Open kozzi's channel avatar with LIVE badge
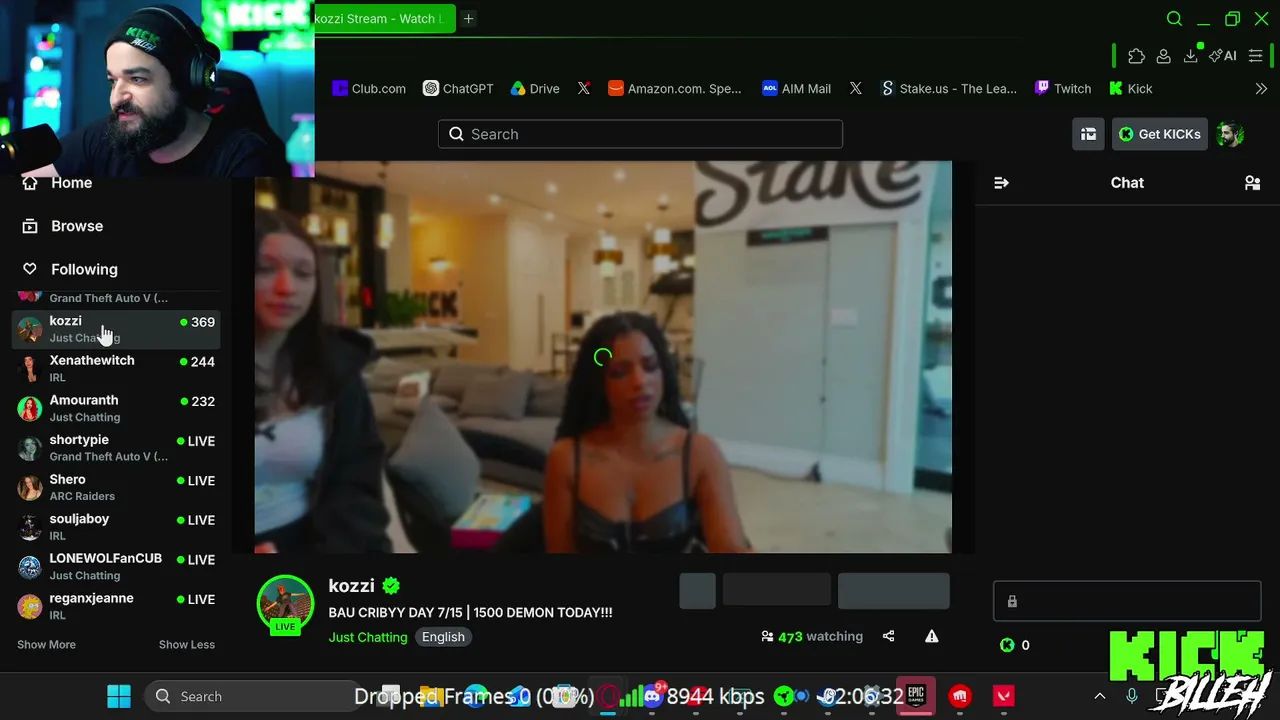 tap(285, 605)
